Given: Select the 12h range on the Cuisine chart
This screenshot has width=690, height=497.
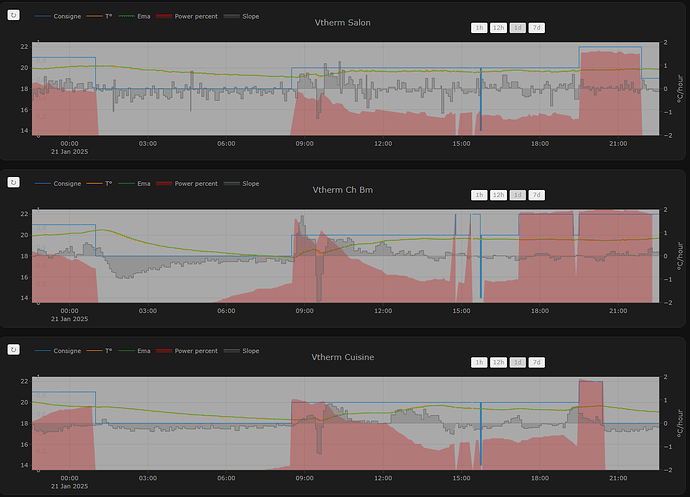Looking at the screenshot, I should pyautogui.click(x=498, y=362).
